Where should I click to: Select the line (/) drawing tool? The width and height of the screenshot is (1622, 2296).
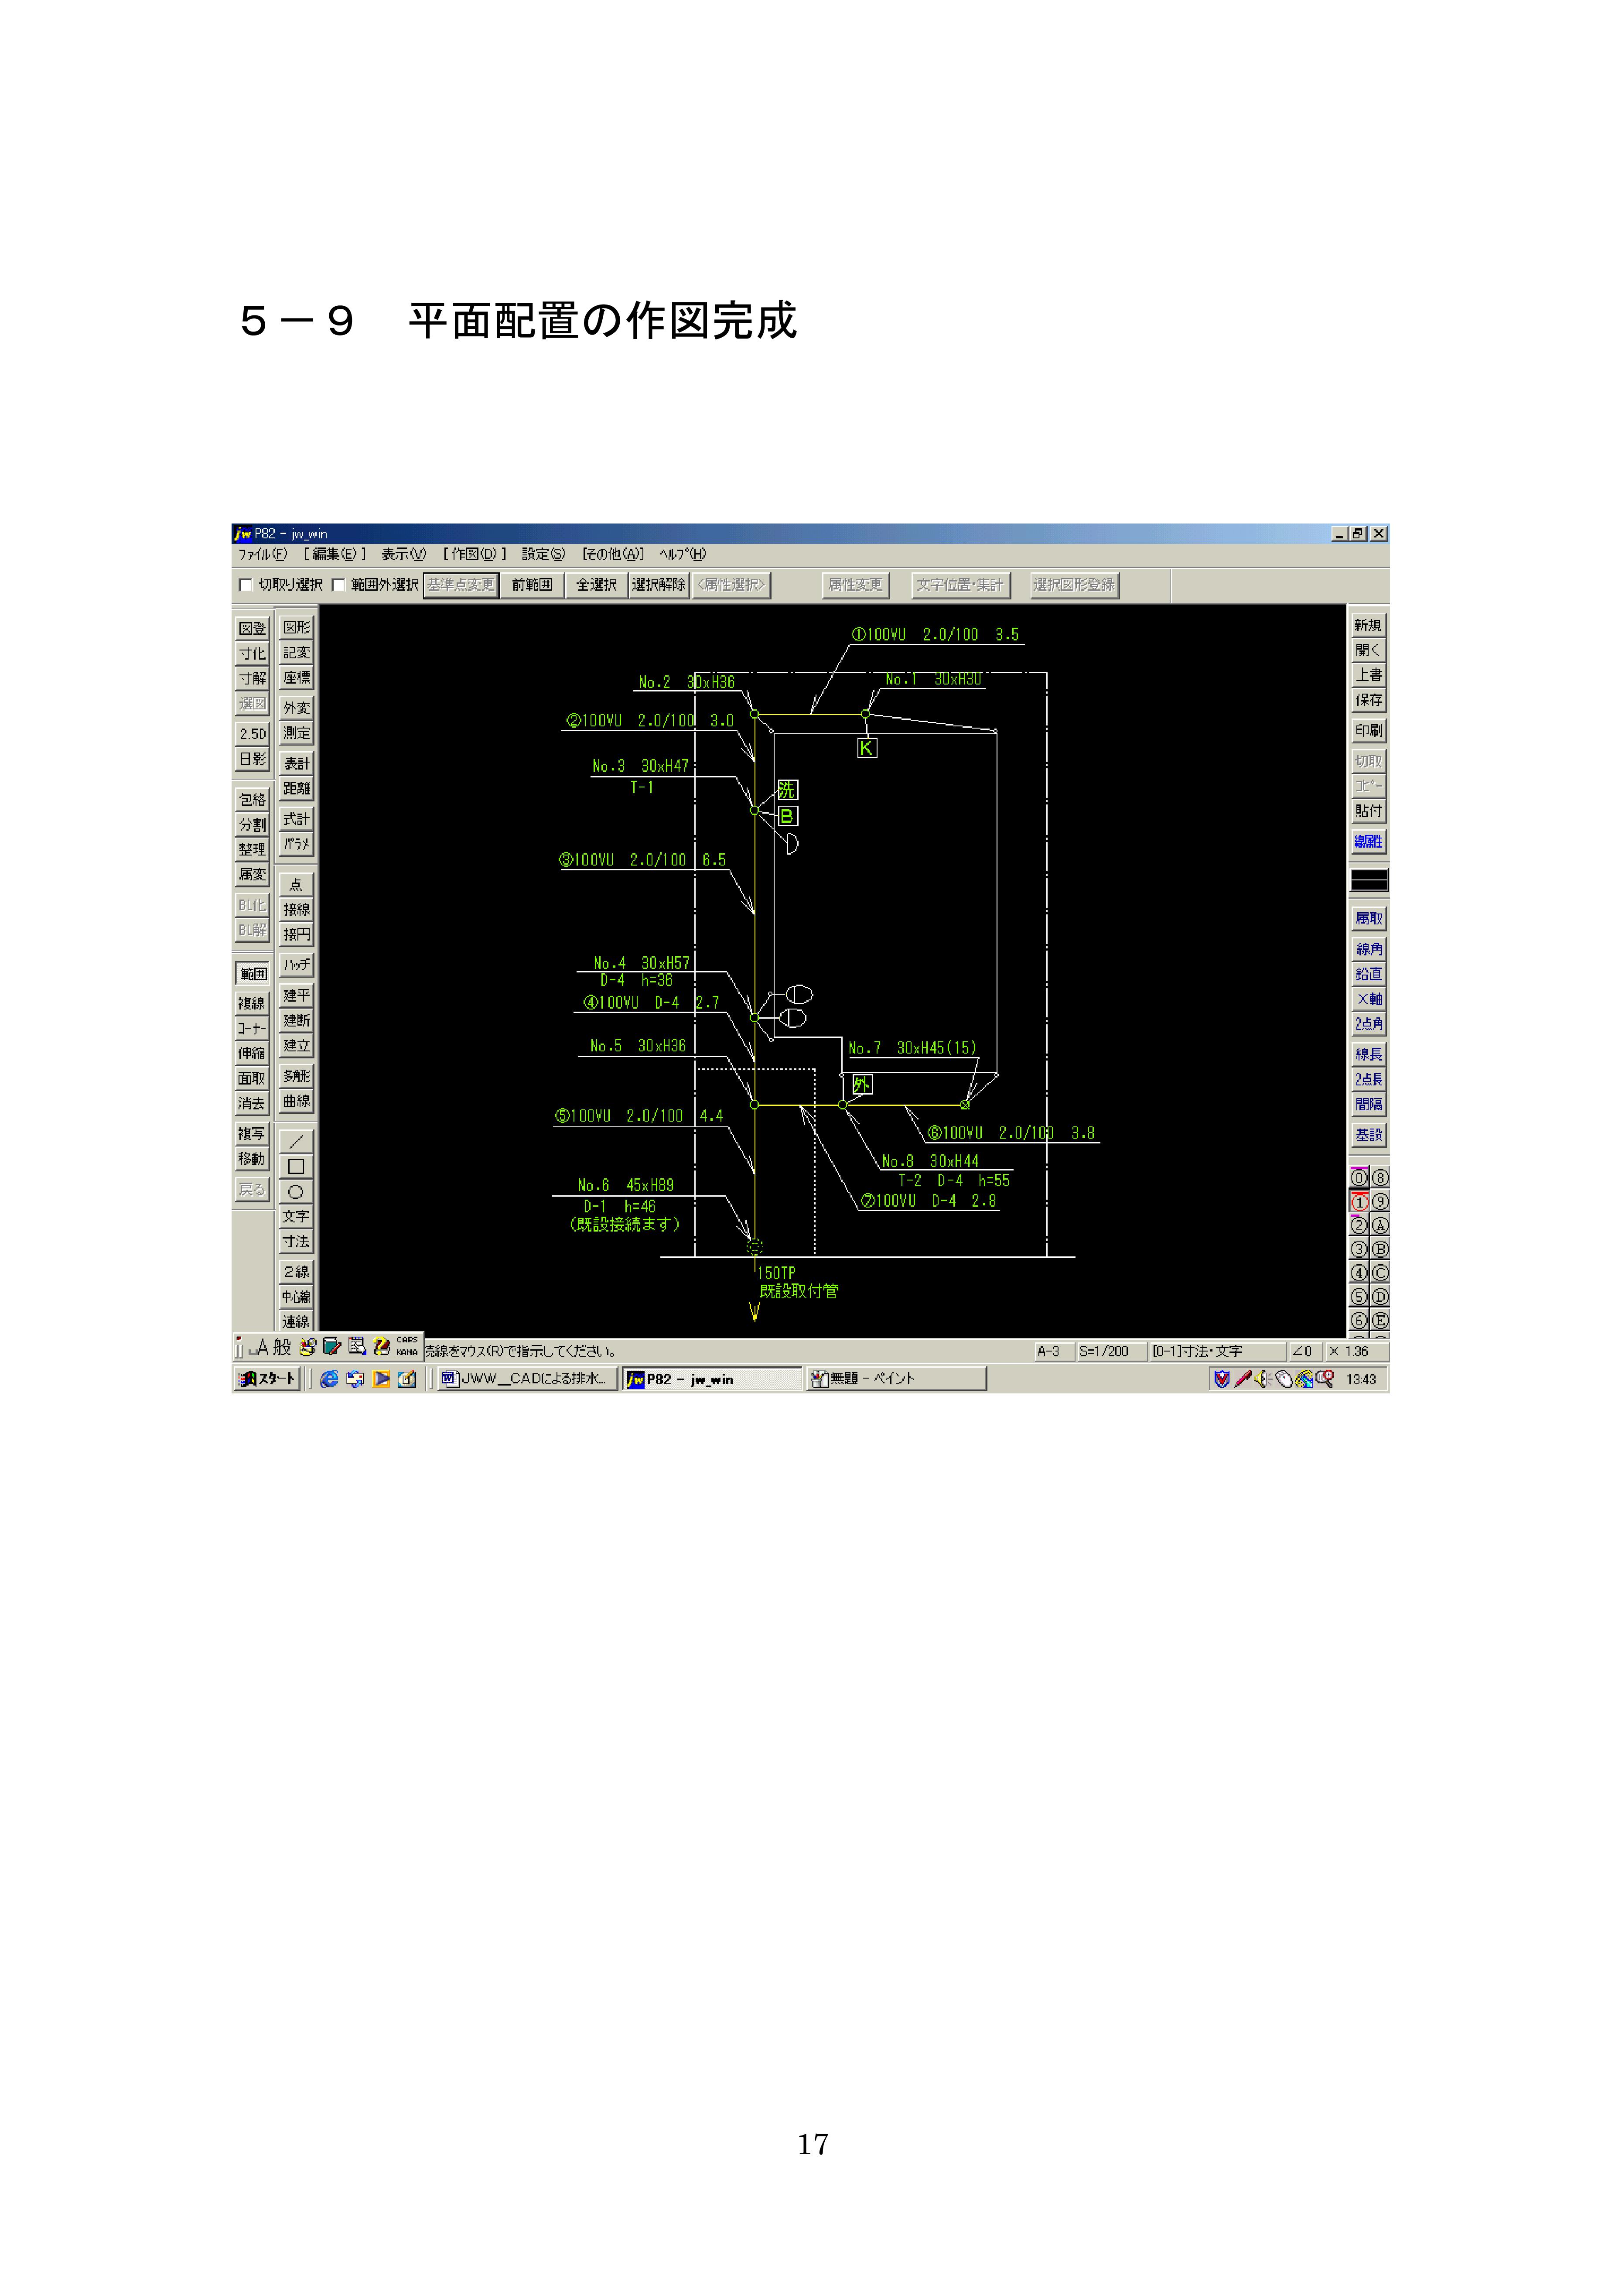coord(296,1141)
